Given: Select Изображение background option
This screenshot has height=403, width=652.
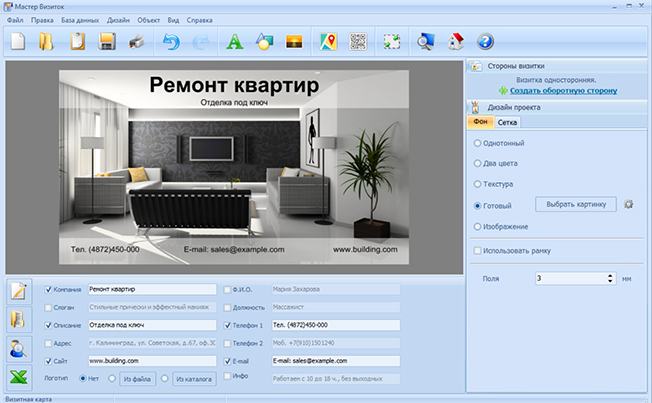Looking at the screenshot, I should [x=477, y=227].
